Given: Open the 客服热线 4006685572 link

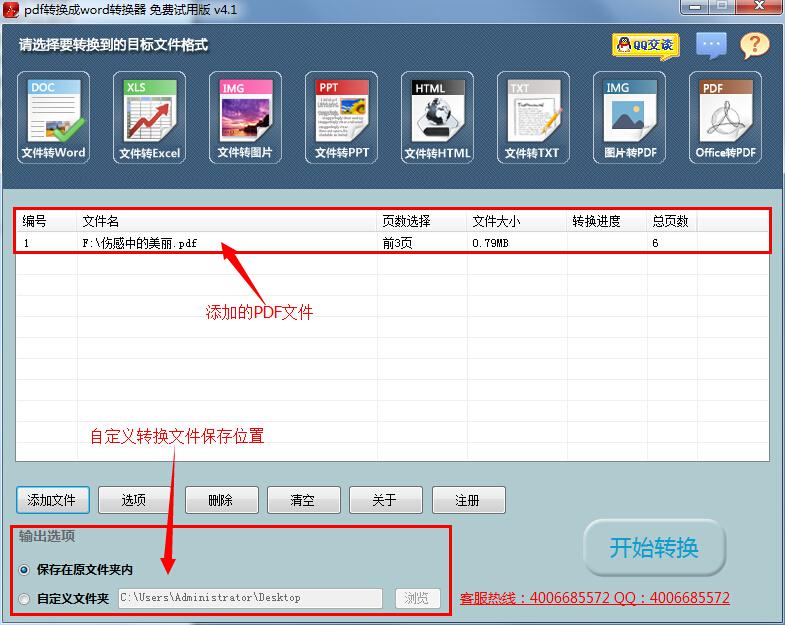Looking at the screenshot, I should click(x=595, y=597).
